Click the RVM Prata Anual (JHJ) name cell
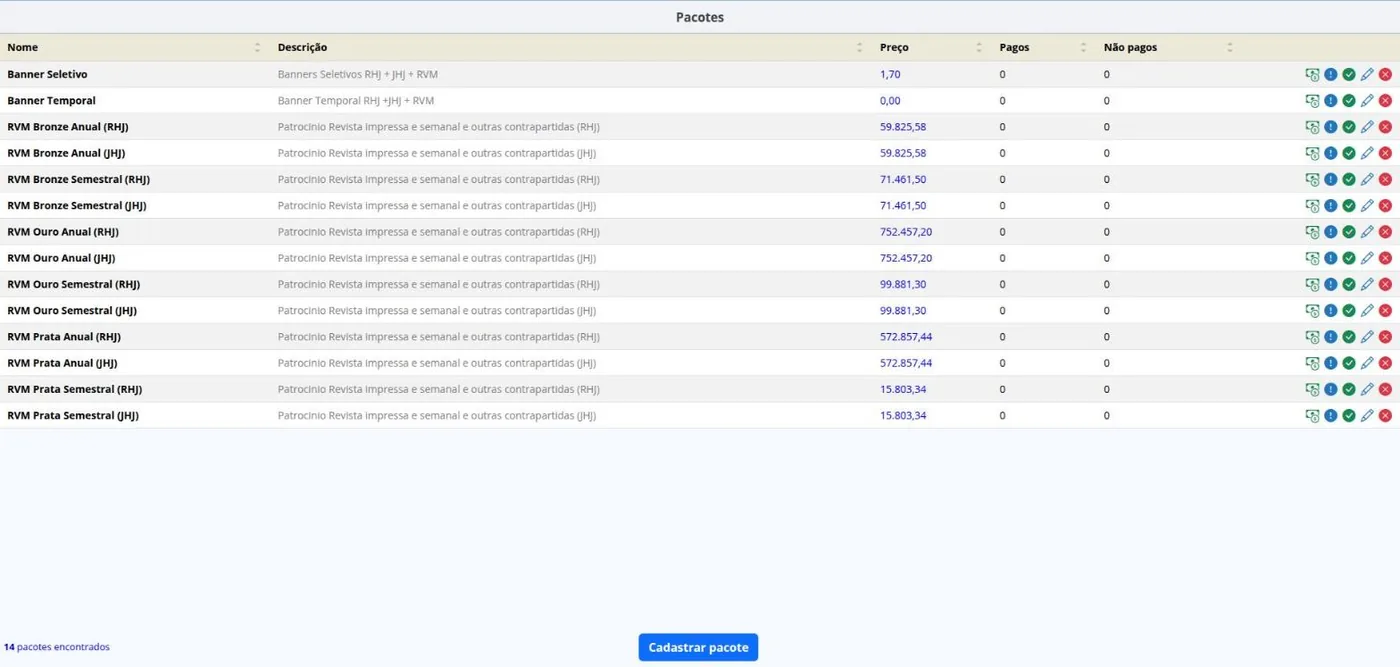1400x667 pixels. (x=62, y=363)
